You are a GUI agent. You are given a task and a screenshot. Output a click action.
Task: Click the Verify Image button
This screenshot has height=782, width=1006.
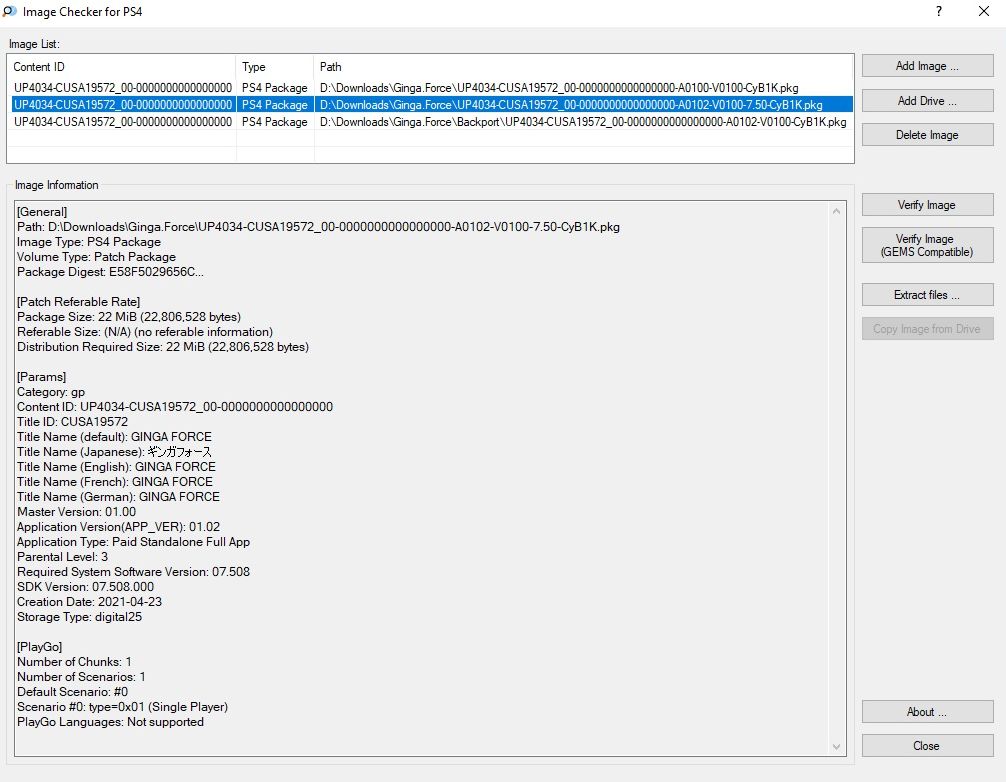point(927,205)
